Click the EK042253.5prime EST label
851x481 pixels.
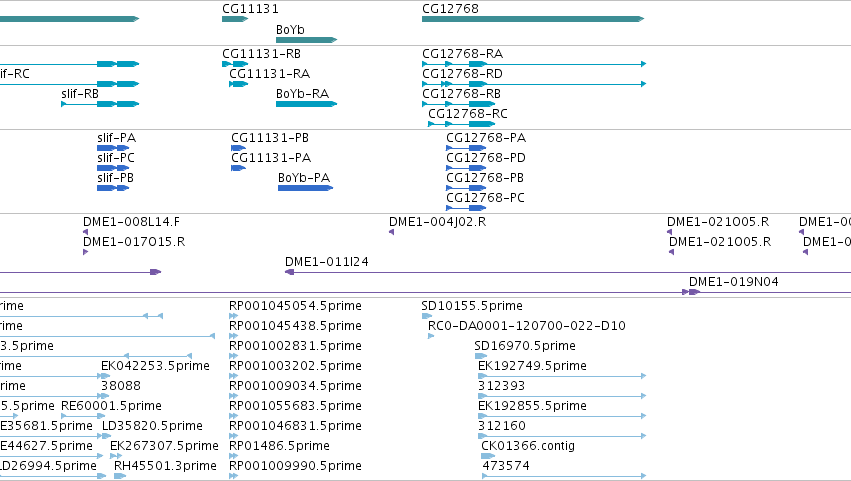pos(155,366)
